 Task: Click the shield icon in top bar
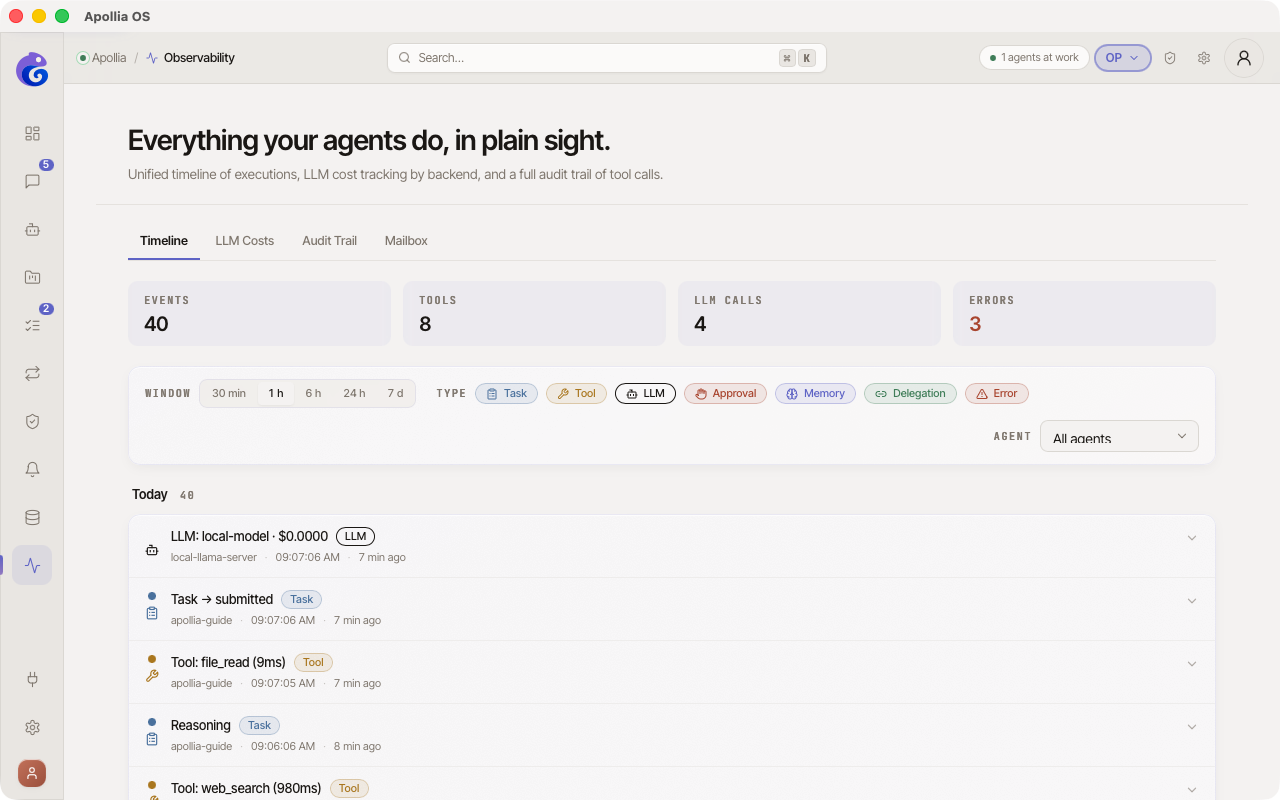click(1170, 58)
